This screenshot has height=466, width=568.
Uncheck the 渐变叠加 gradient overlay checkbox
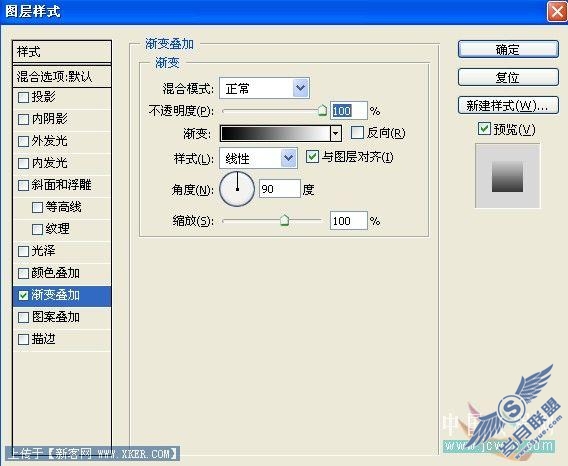pos(24,295)
